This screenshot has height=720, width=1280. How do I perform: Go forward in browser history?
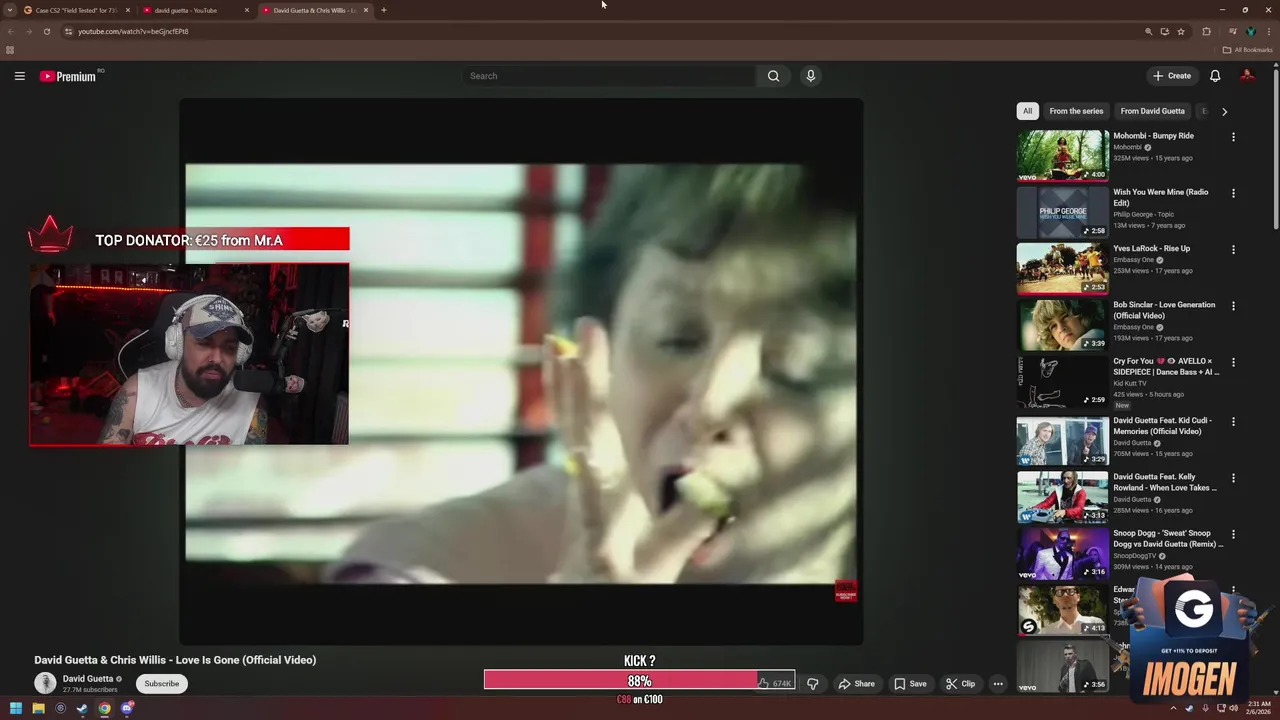tap(28, 31)
